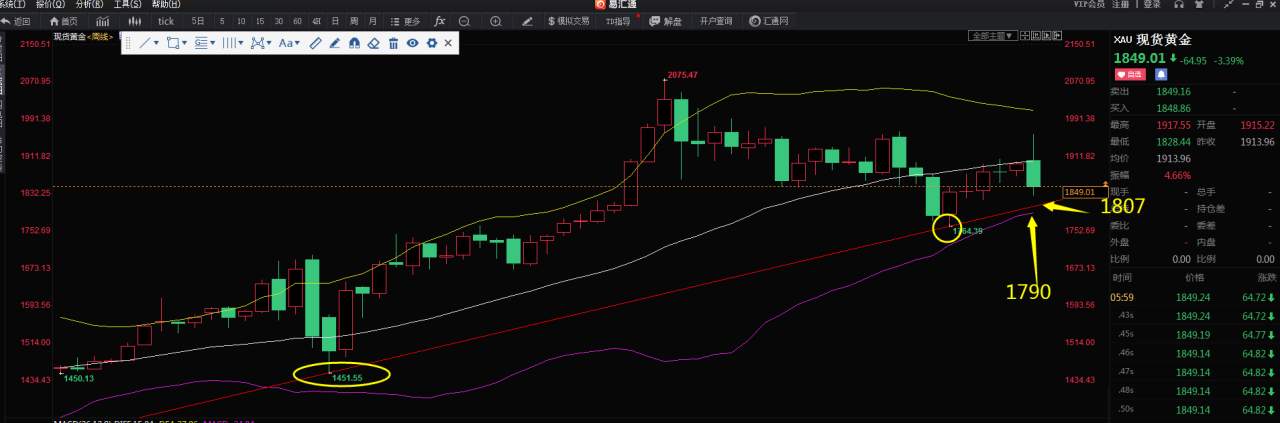Click the 自选 add-to-favorites button

coord(1131,74)
